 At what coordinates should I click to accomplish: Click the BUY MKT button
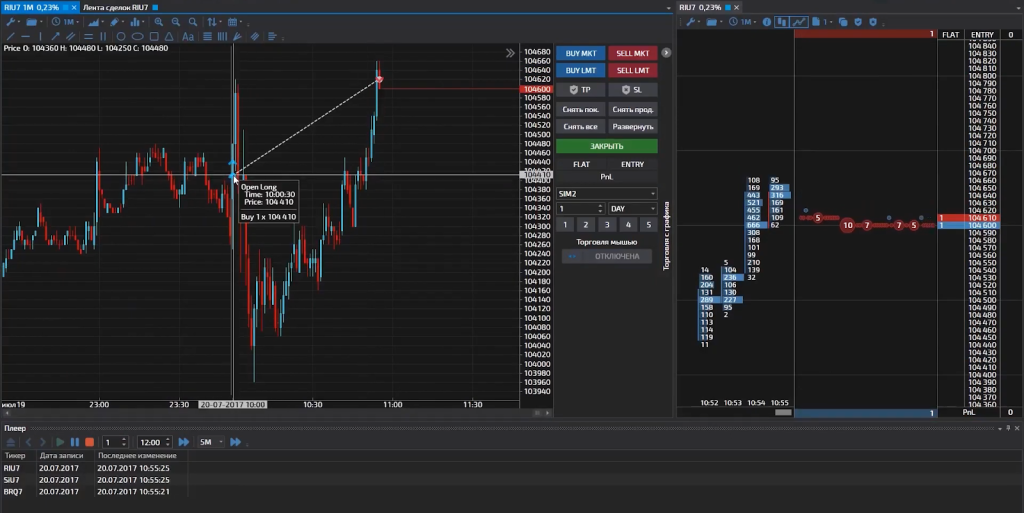(x=580, y=53)
